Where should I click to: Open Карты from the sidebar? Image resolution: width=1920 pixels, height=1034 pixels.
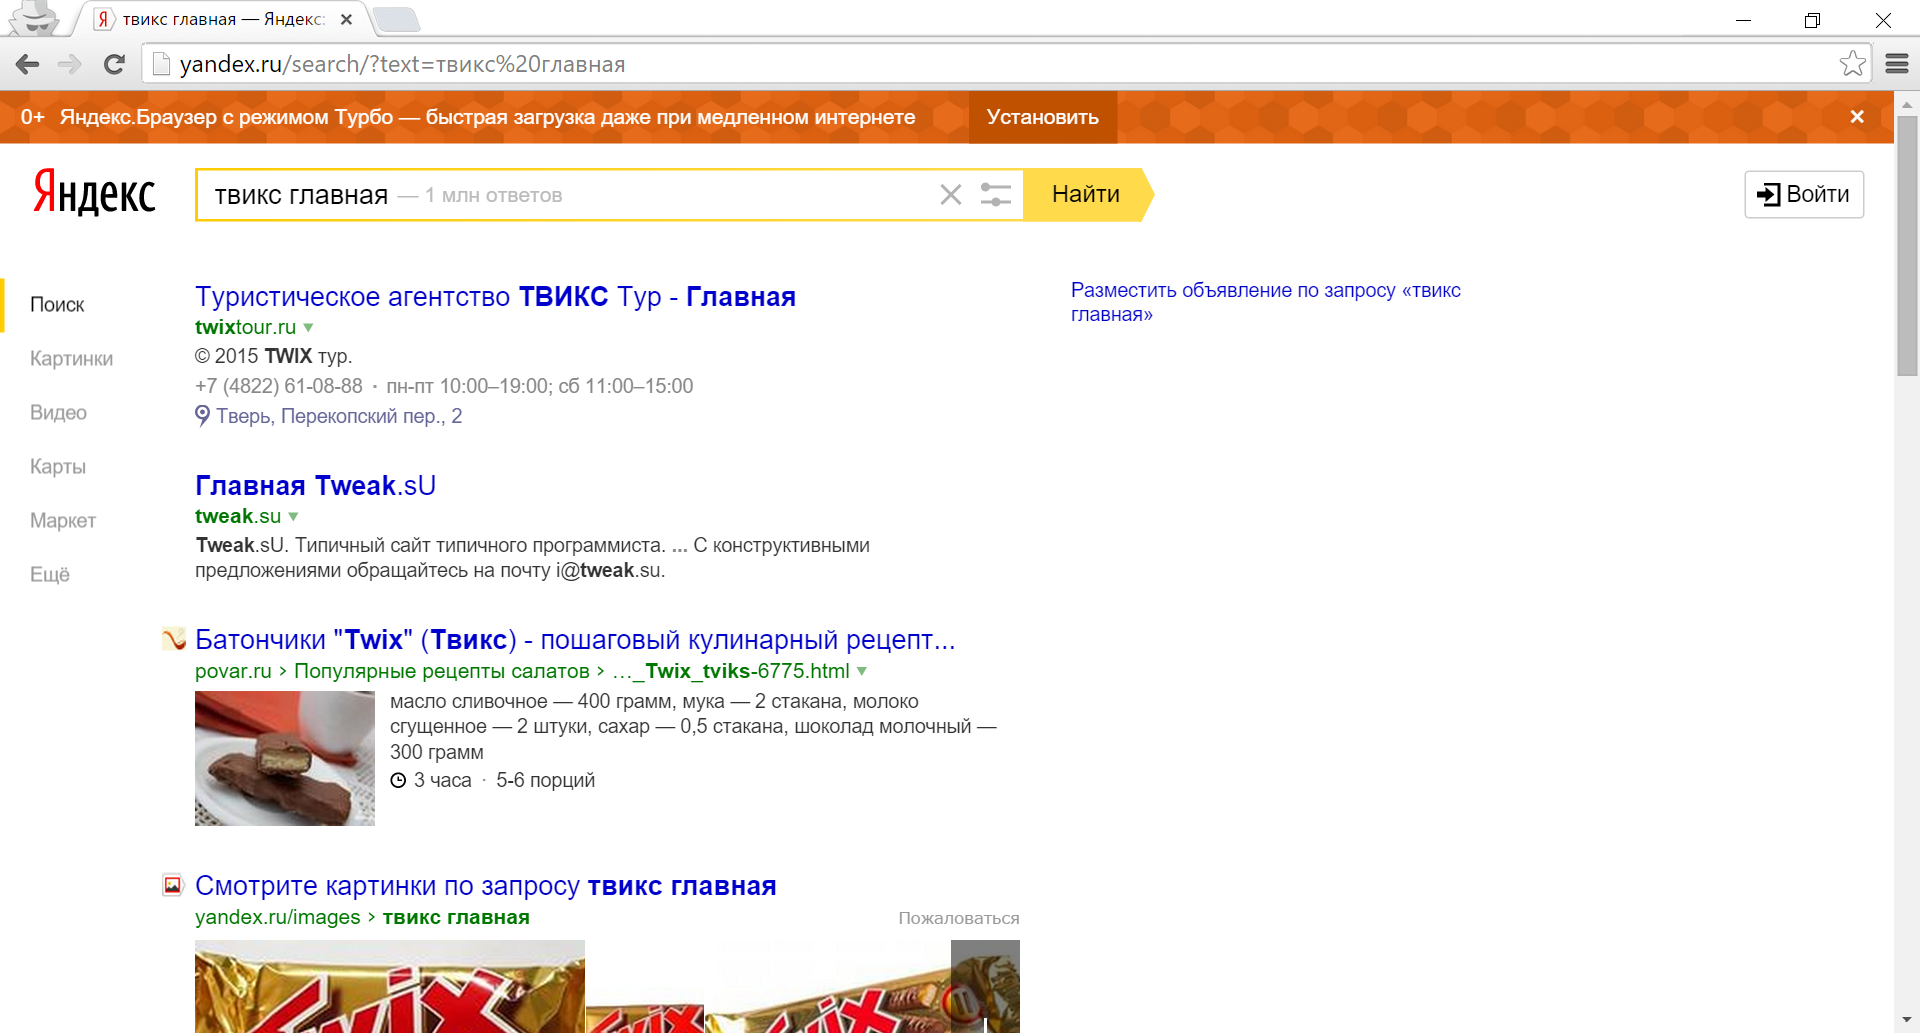58,467
